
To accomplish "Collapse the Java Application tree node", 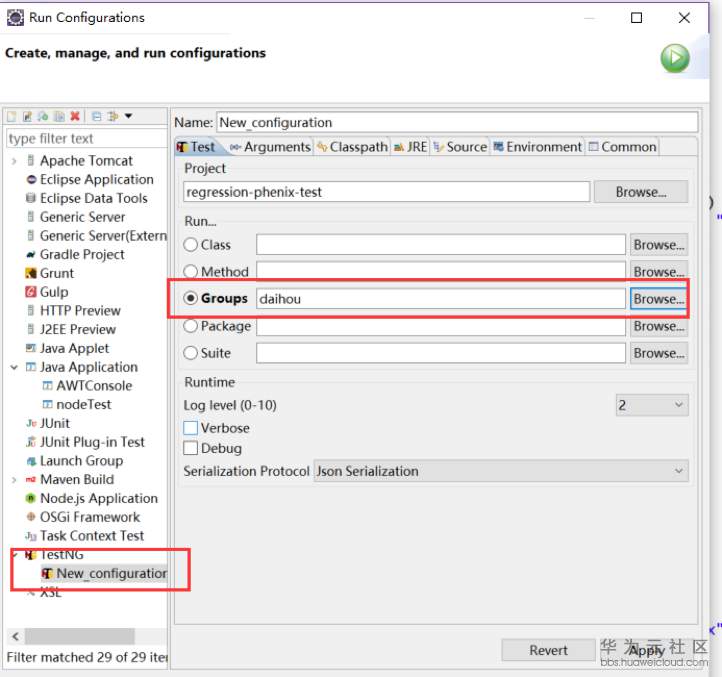I will (14, 367).
